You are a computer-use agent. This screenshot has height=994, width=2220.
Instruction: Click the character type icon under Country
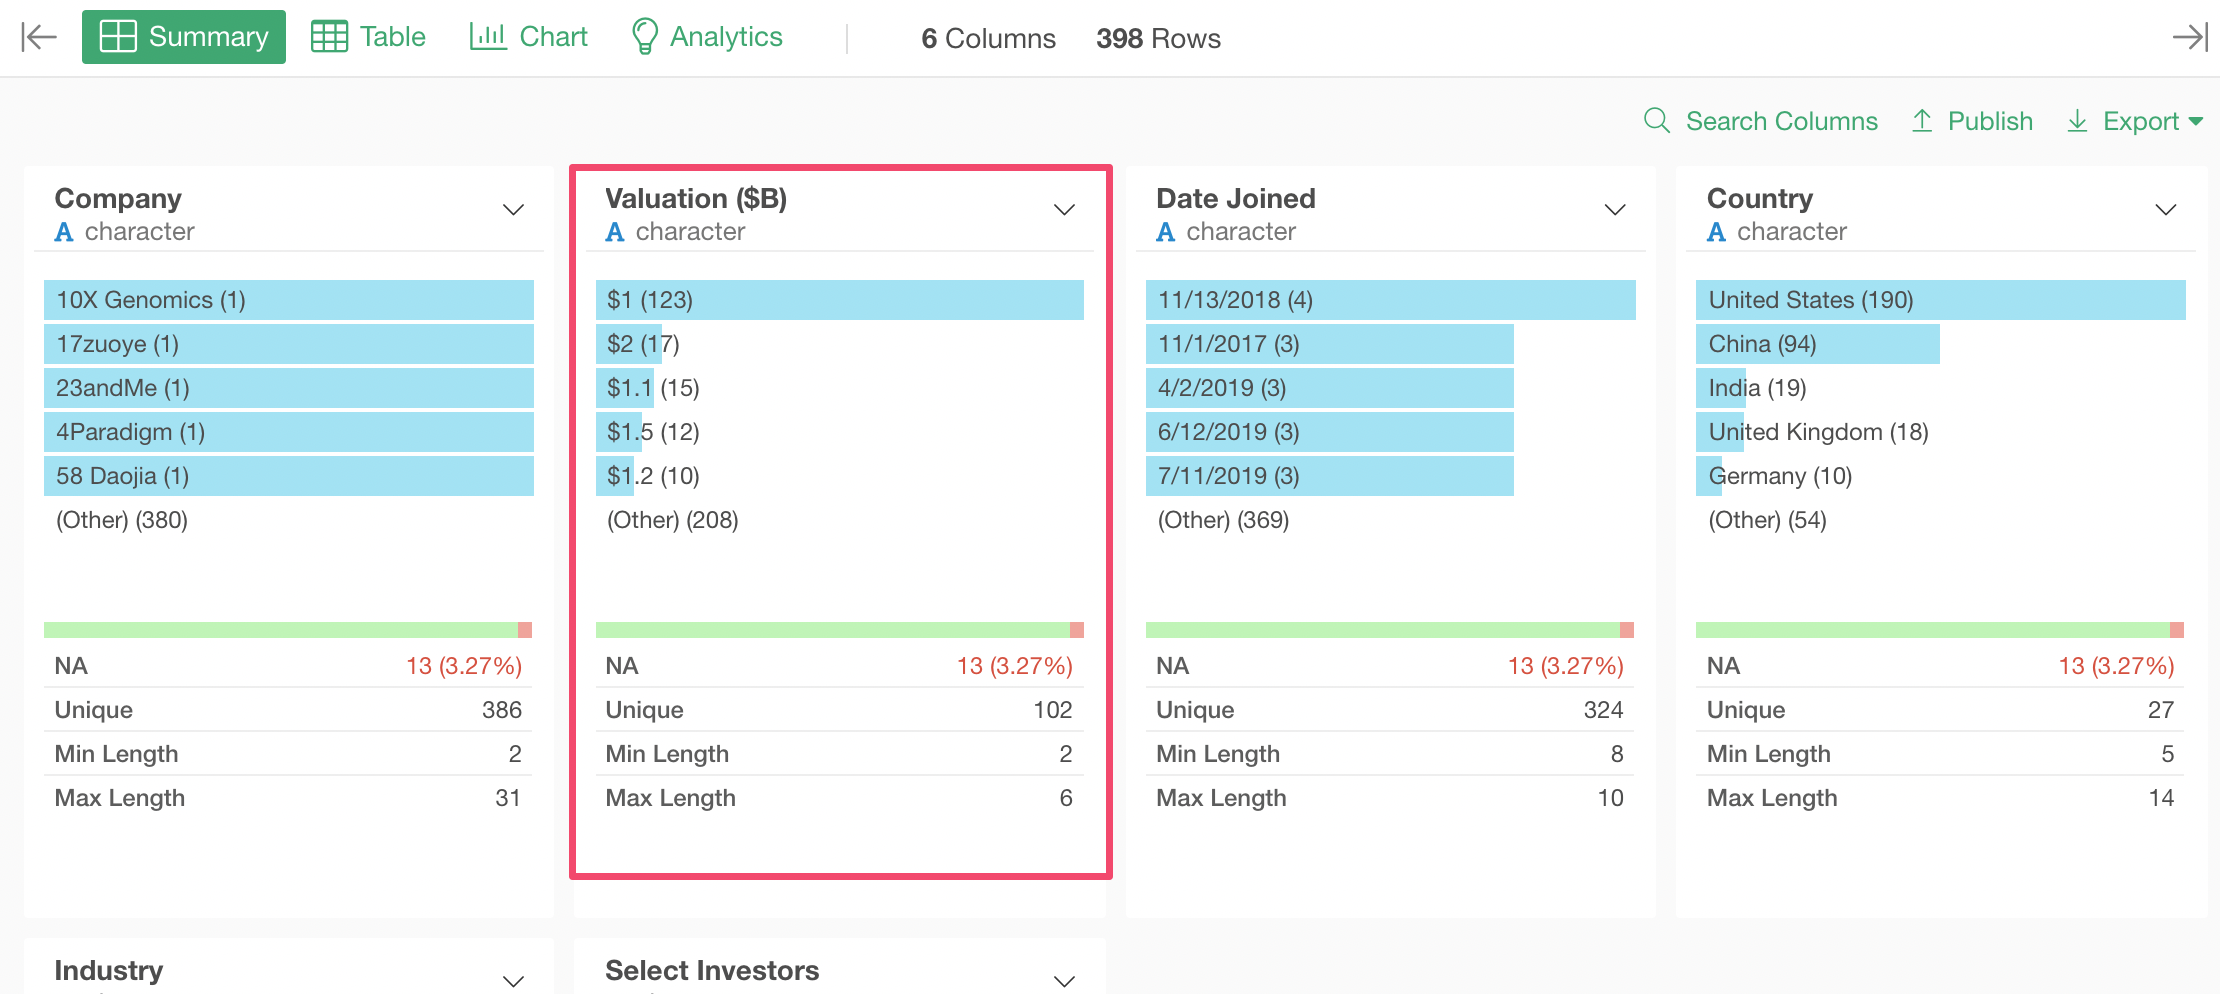[1716, 232]
